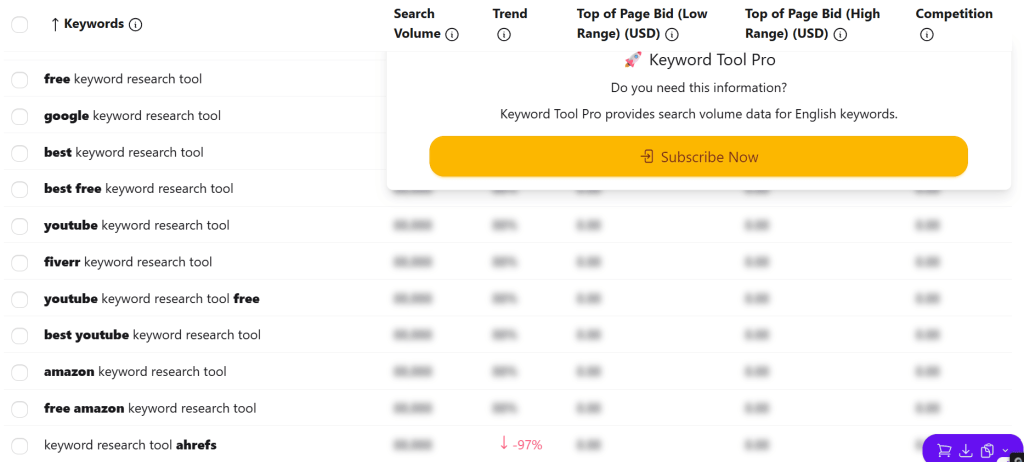This screenshot has height=462, width=1024.
Task: Open the Keywords column info icon
Action: point(136,24)
